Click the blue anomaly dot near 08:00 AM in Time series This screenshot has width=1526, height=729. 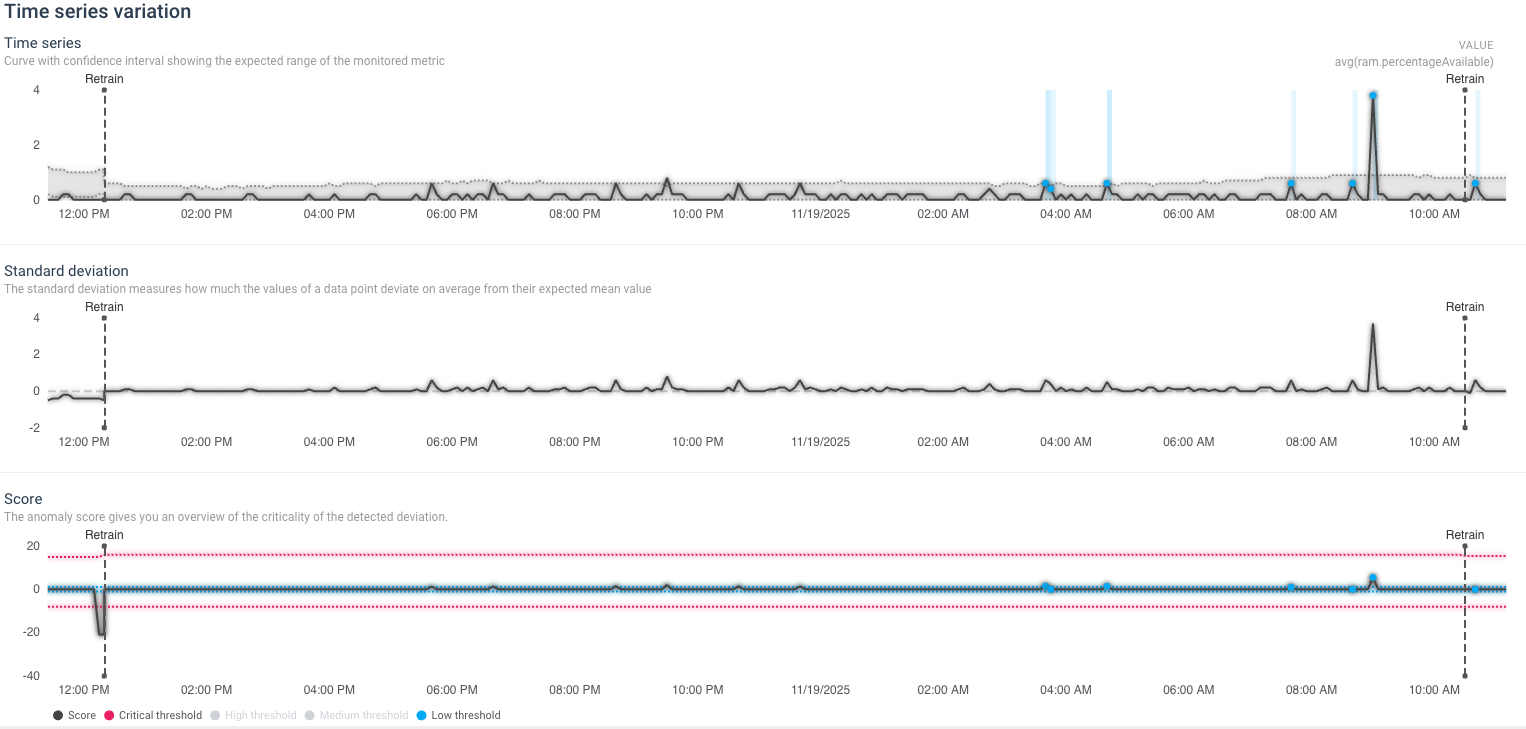pos(1291,183)
